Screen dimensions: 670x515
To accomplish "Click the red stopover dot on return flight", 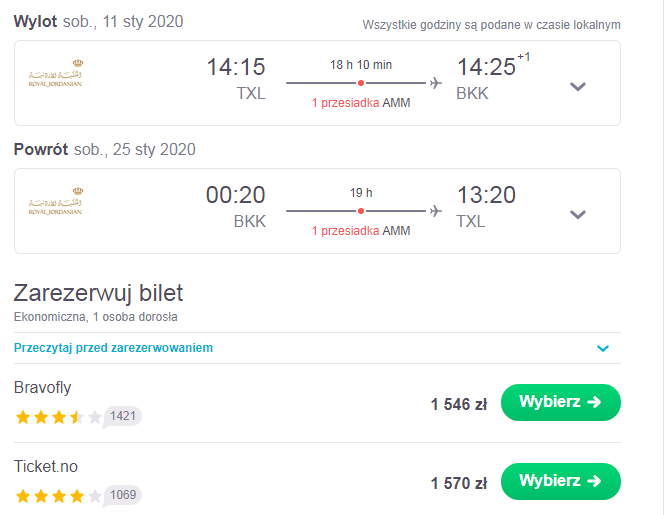I will click(x=361, y=211).
